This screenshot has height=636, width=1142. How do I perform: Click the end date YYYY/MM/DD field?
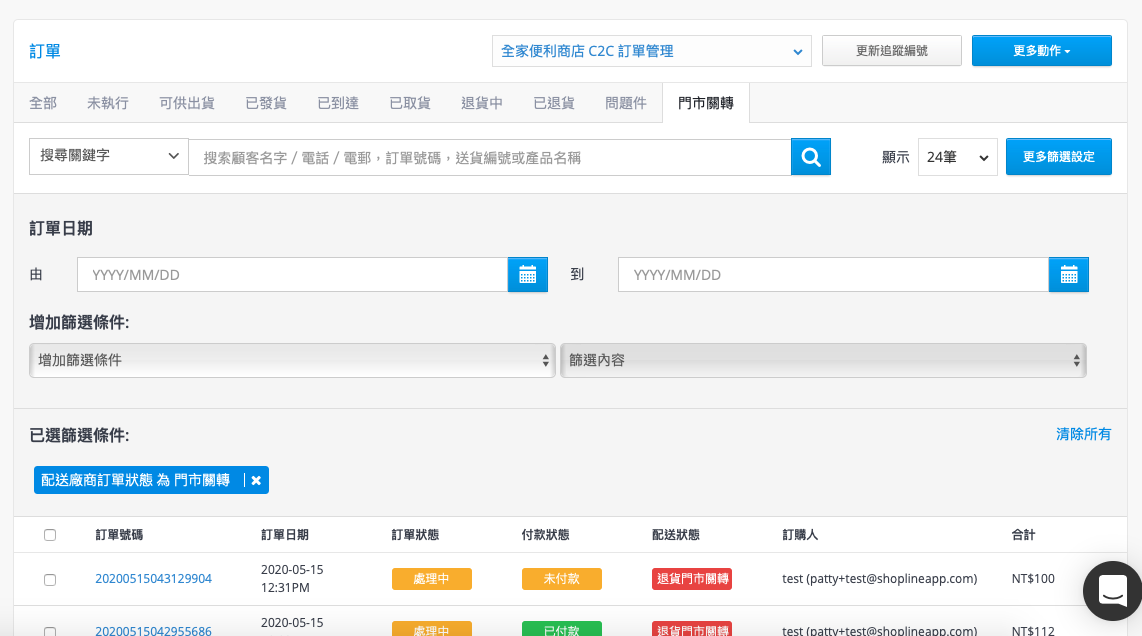(833, 275)
